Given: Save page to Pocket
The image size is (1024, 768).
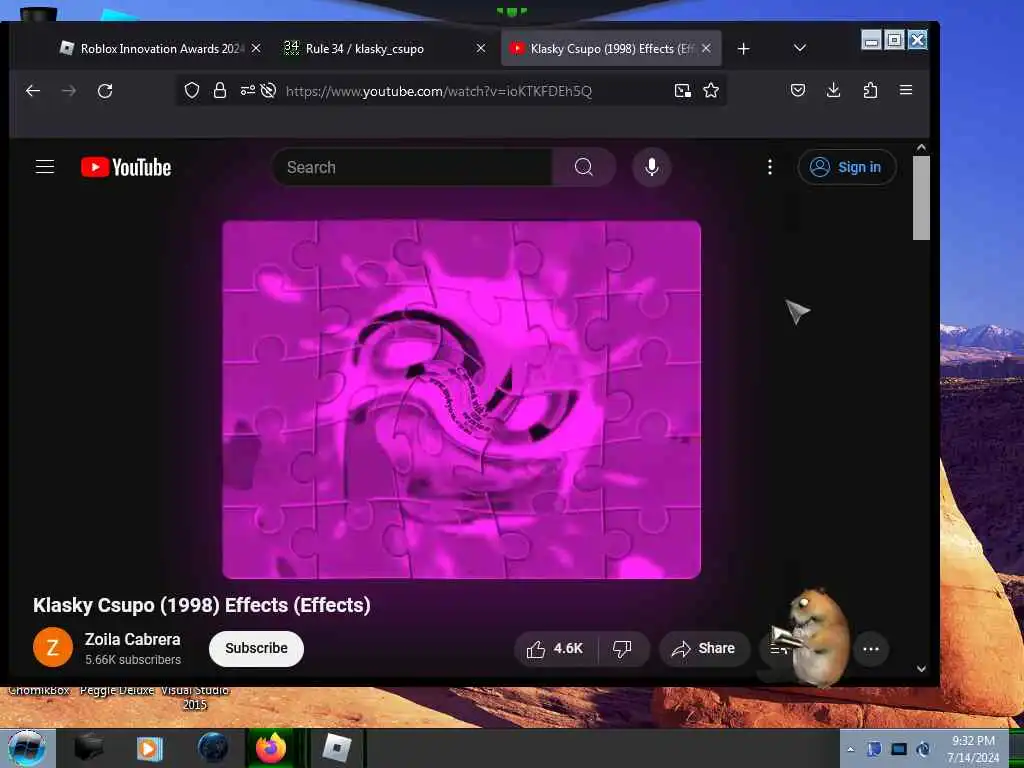Looking at the screenshot, I should tap(797, 90).
